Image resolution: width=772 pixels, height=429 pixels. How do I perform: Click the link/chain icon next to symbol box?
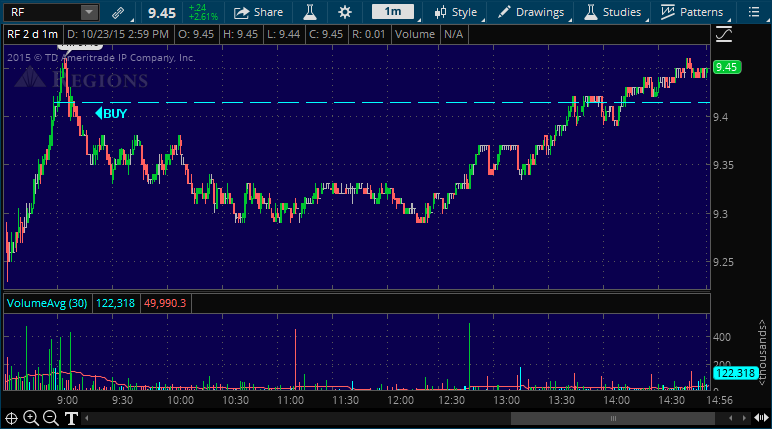click(x=118, y=13)
